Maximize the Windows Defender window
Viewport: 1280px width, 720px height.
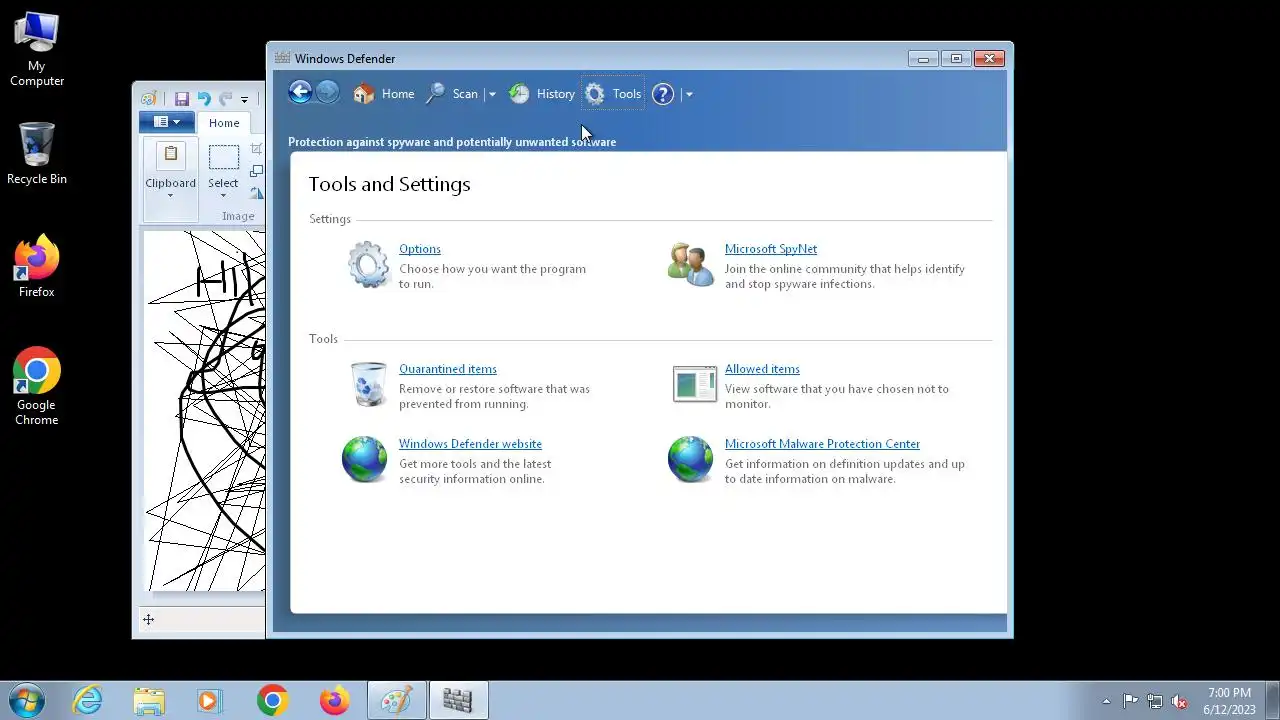coord(956,58)
